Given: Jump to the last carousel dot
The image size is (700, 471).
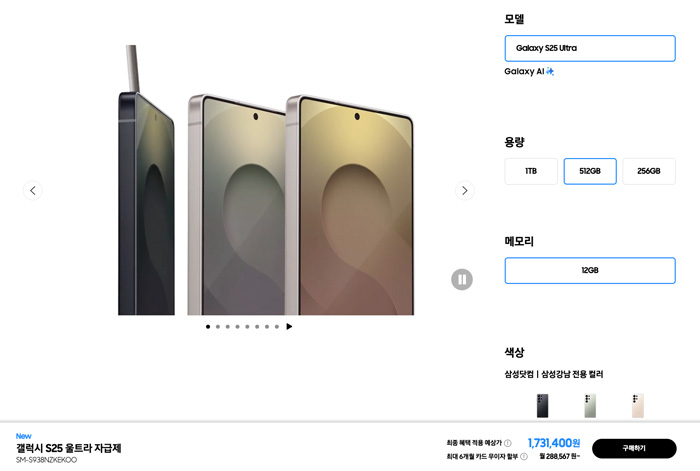Looking at the screenshot, I should [x=277, y=327].
